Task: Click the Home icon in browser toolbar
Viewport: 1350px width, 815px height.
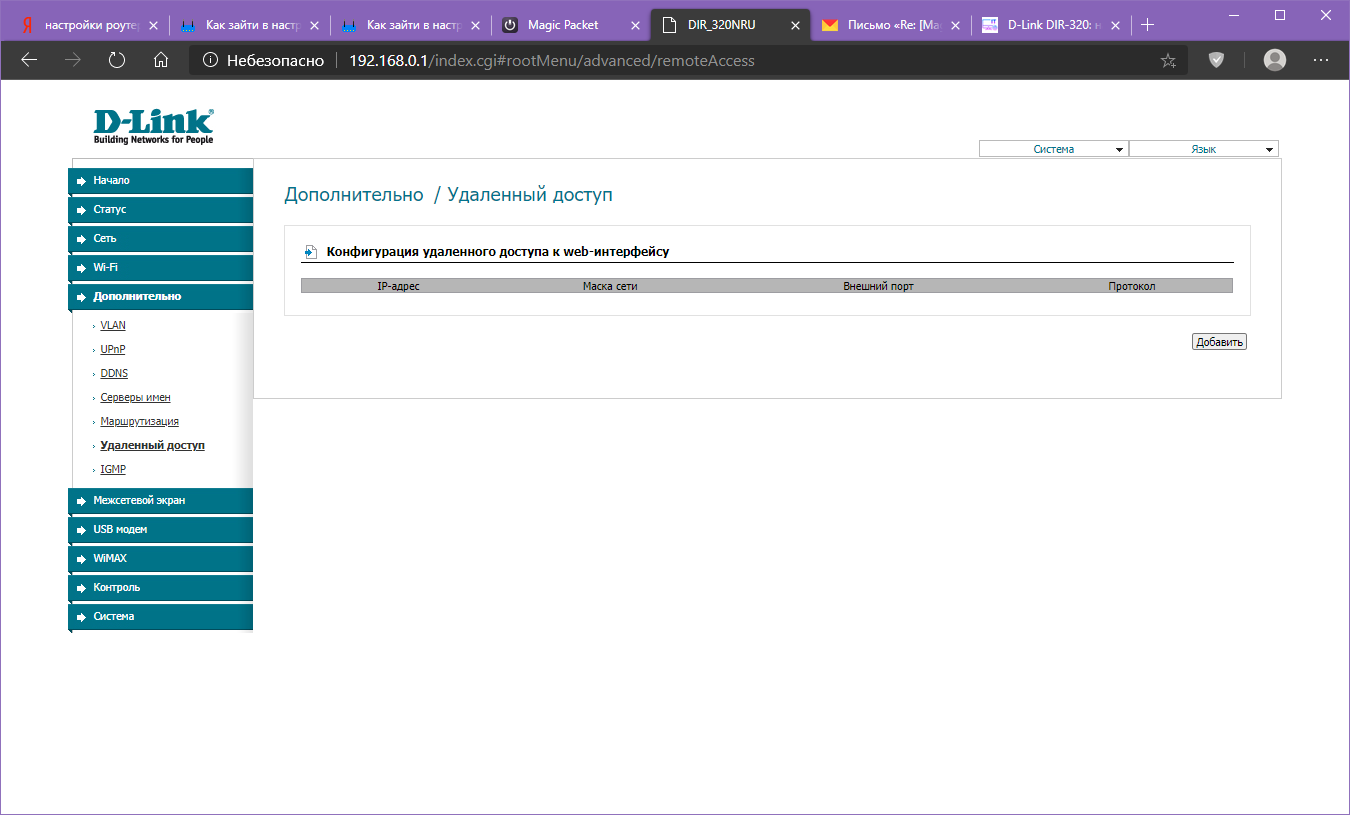Action: coord(161,60)
